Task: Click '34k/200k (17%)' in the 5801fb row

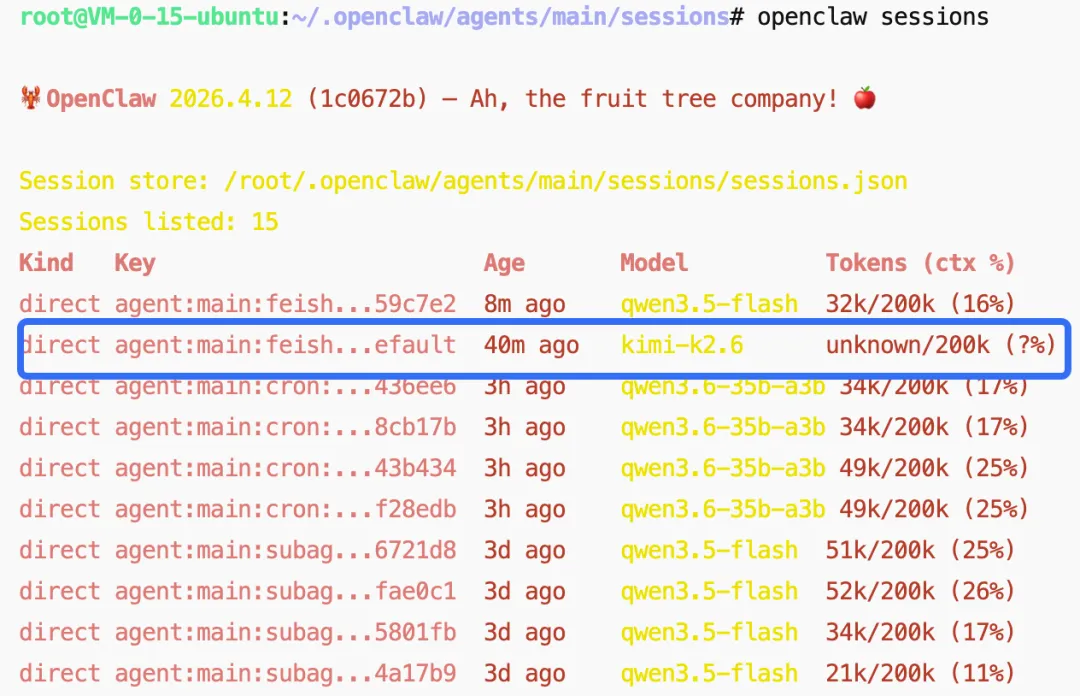Action: coord(920,632)
